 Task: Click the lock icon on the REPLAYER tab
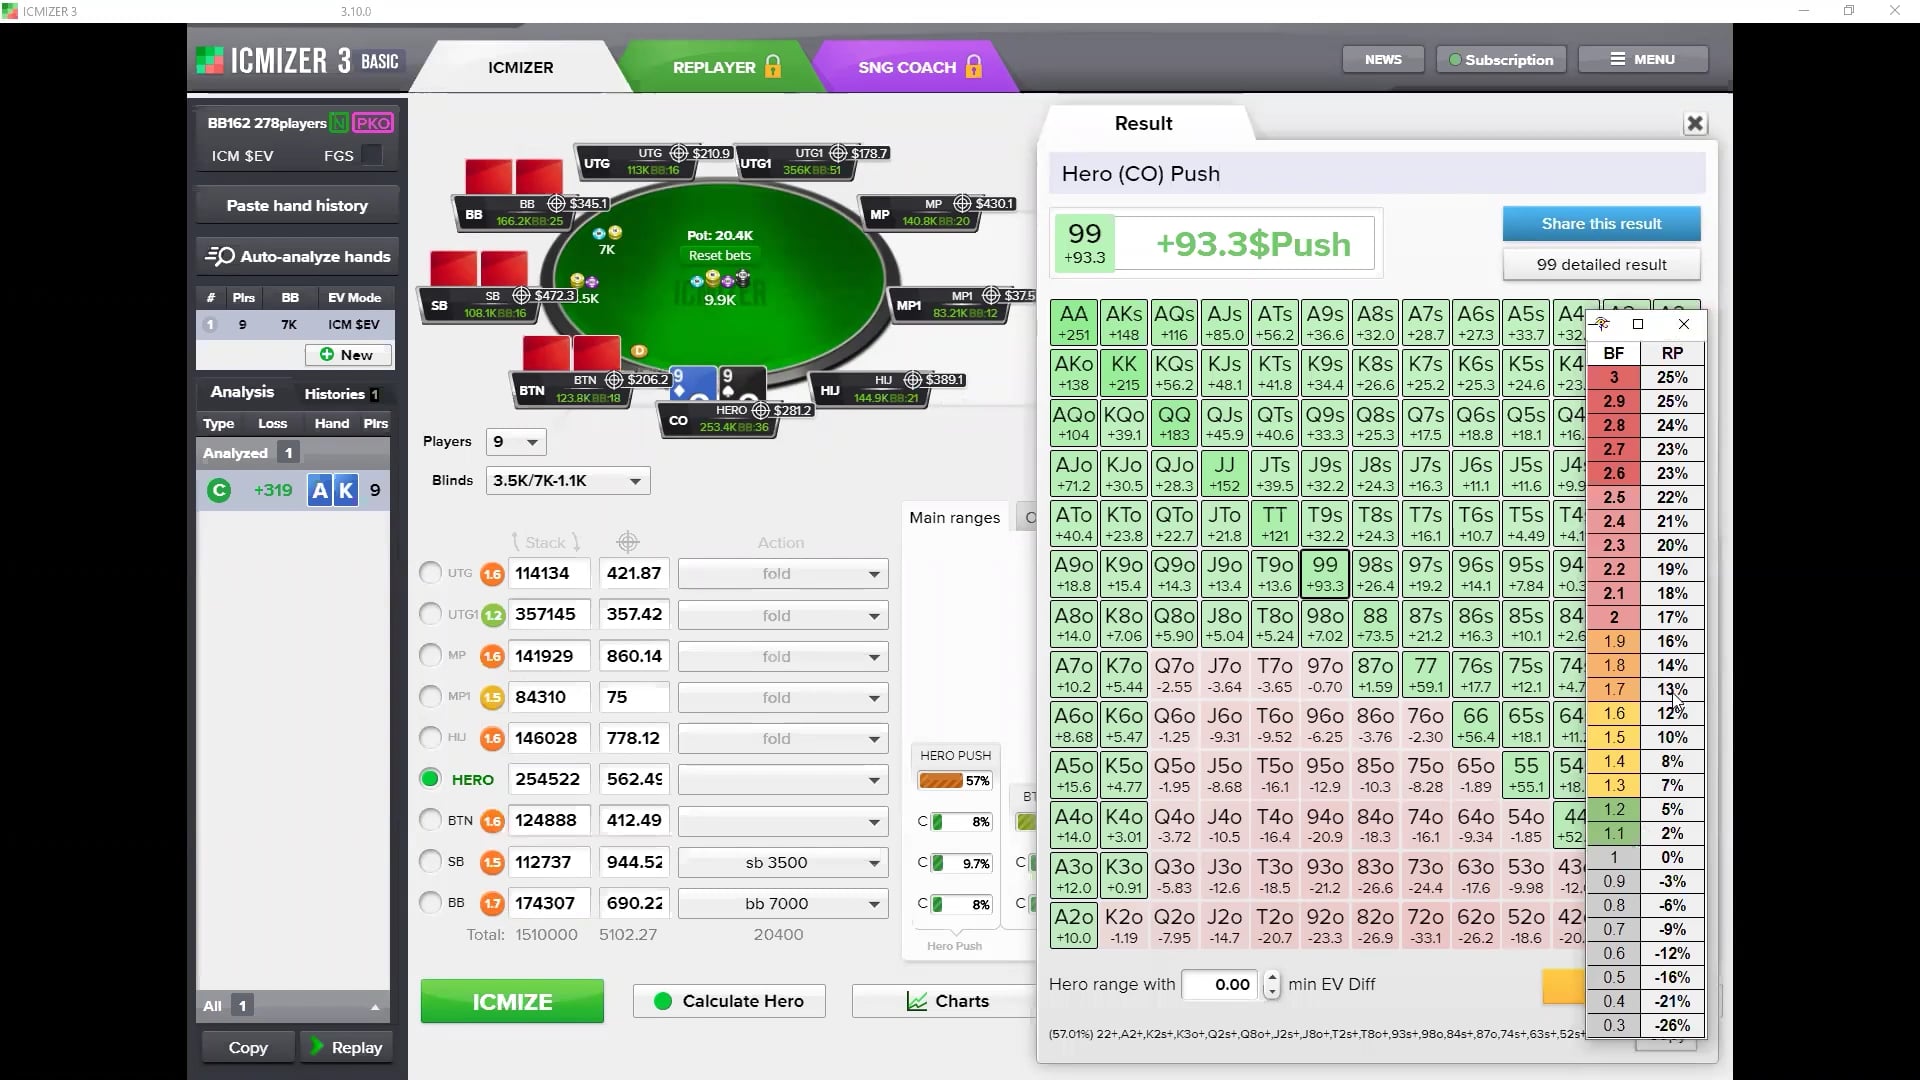click(x=772, y=67)
